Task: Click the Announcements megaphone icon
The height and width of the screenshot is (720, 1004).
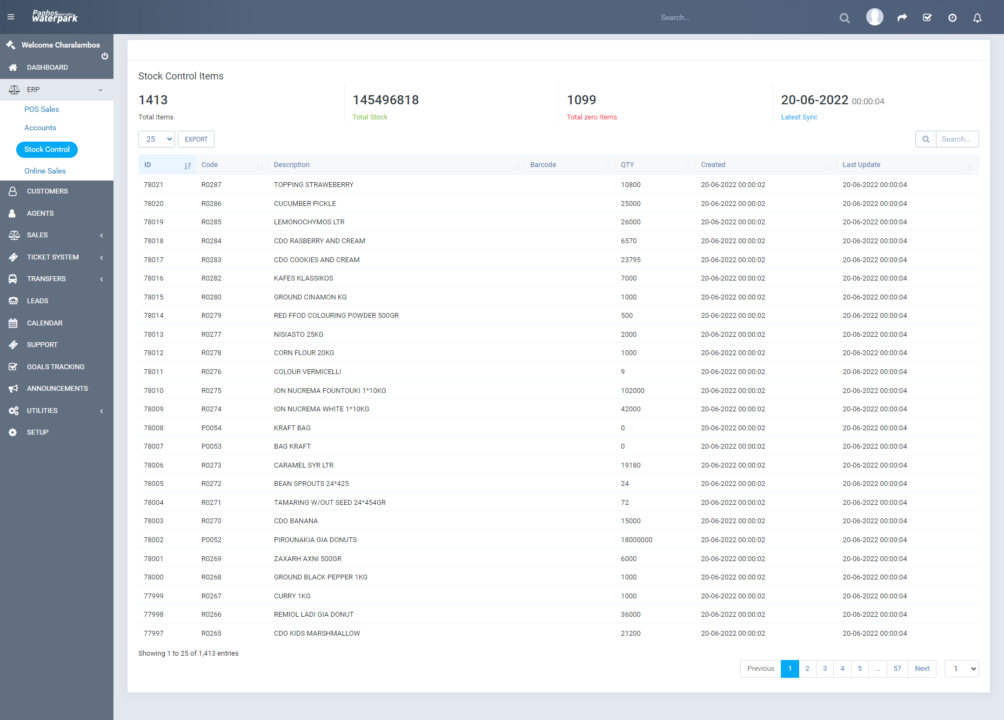Action: pyautogui.click(x=13, y=388)
